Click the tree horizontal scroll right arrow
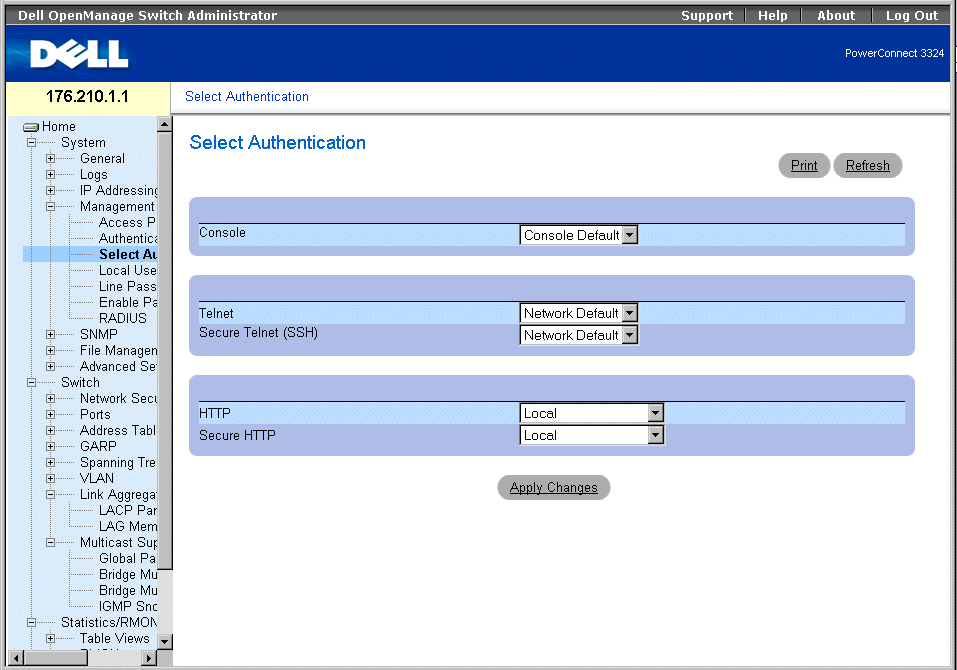The image size is (957, 670). point(149,658)
